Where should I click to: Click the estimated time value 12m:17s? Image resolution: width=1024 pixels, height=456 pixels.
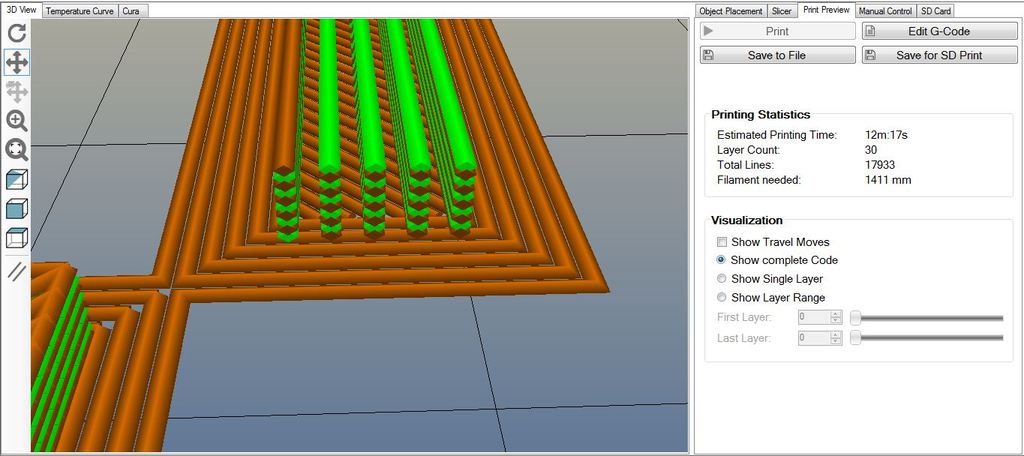(886, 135)
